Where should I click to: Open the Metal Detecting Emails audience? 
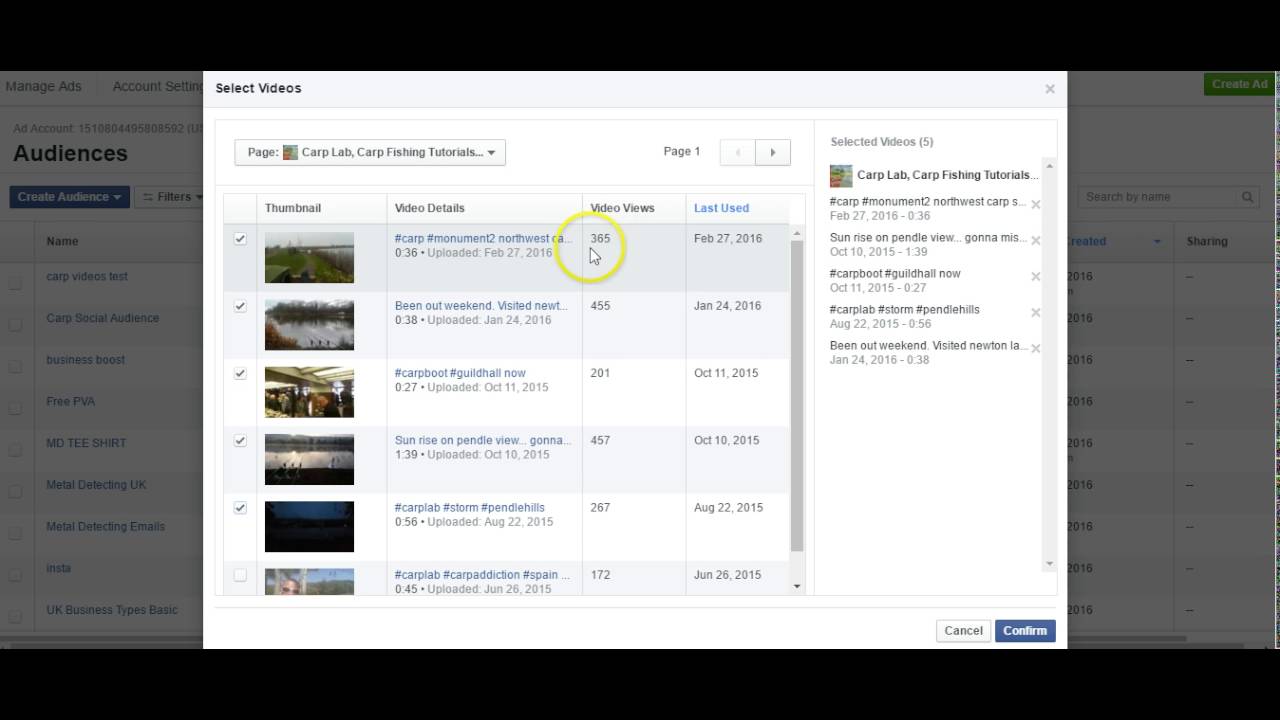click(x=105, y=527)
